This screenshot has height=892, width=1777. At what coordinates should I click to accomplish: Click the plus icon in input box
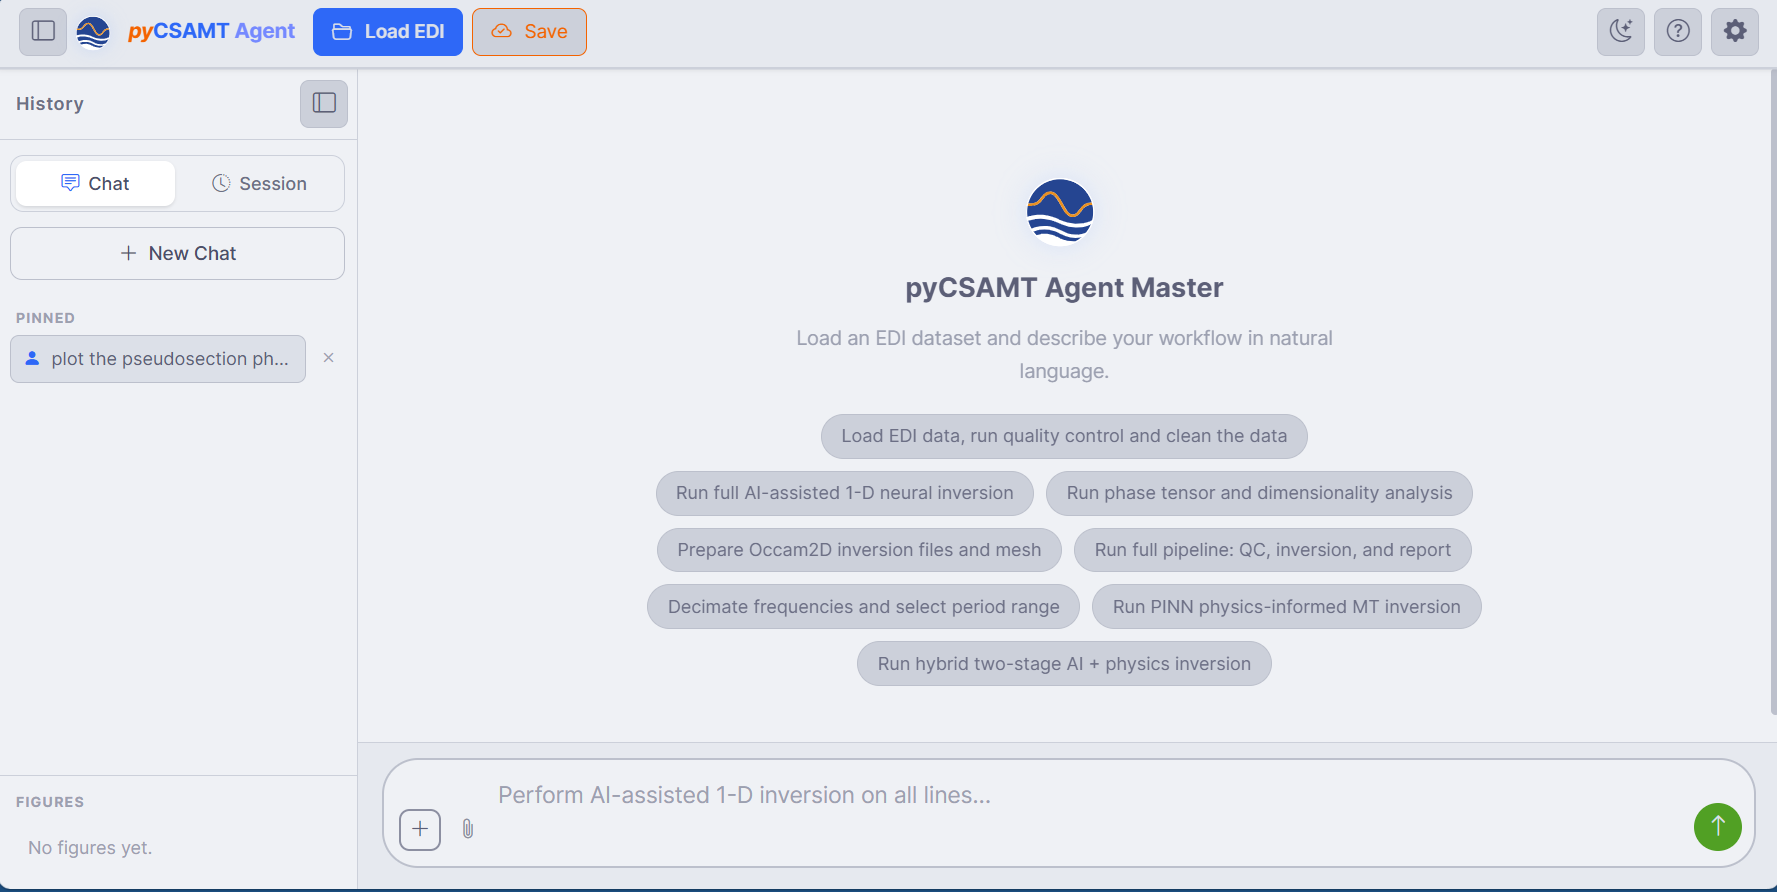(420, 829)
